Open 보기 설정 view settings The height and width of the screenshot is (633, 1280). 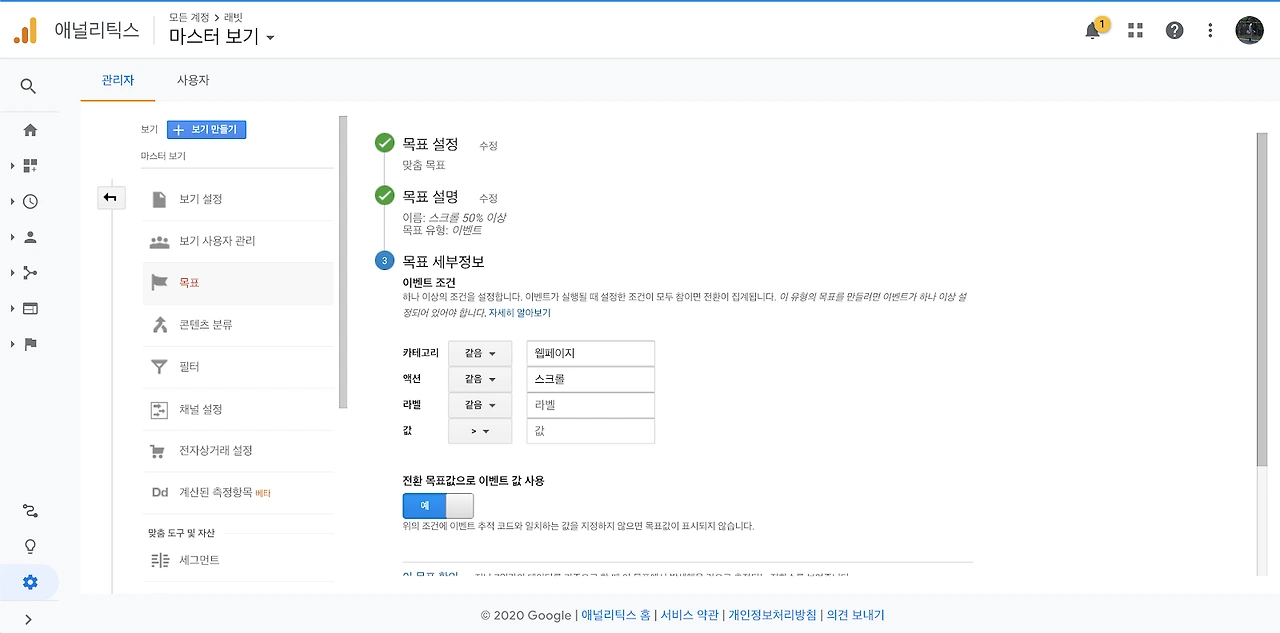238,199
